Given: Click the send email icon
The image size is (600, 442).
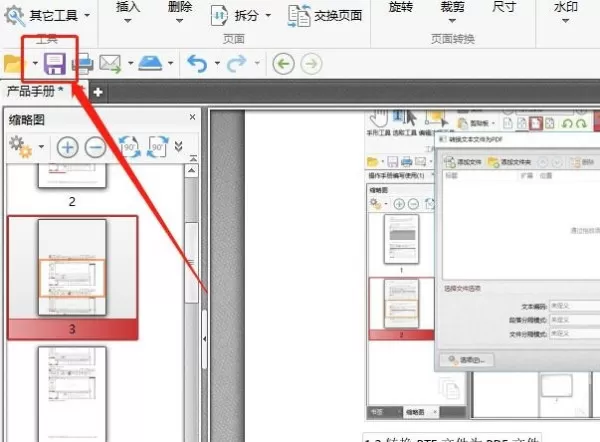Looking at the screenshot, I should [x=110, y=64].
